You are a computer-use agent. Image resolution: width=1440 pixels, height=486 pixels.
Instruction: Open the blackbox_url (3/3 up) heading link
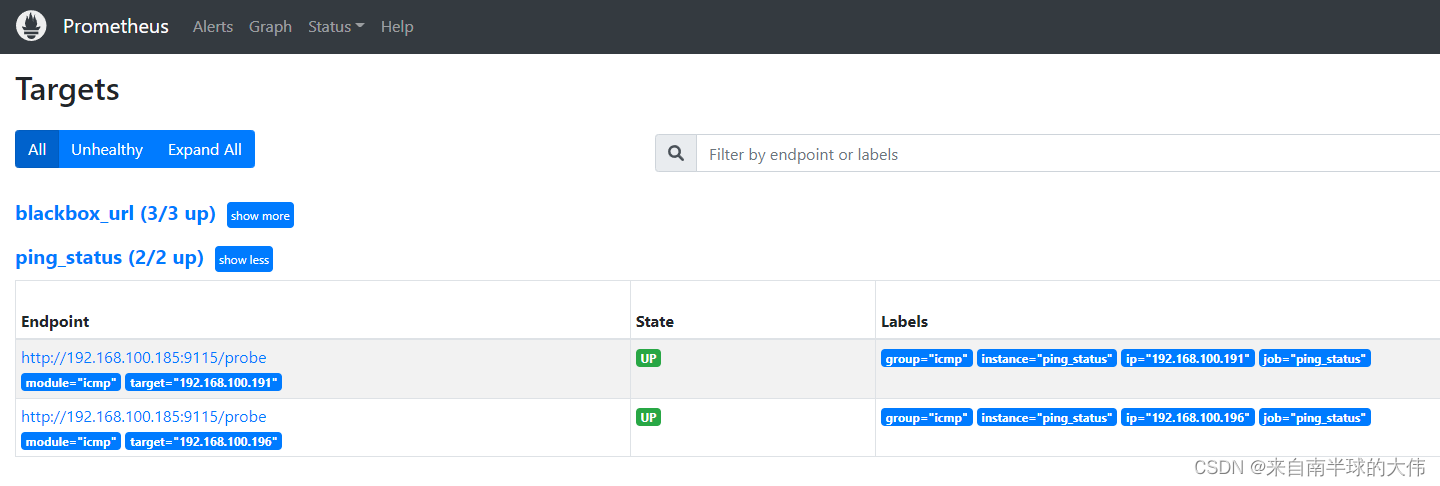pyautogui.click(x=116, y=213)
